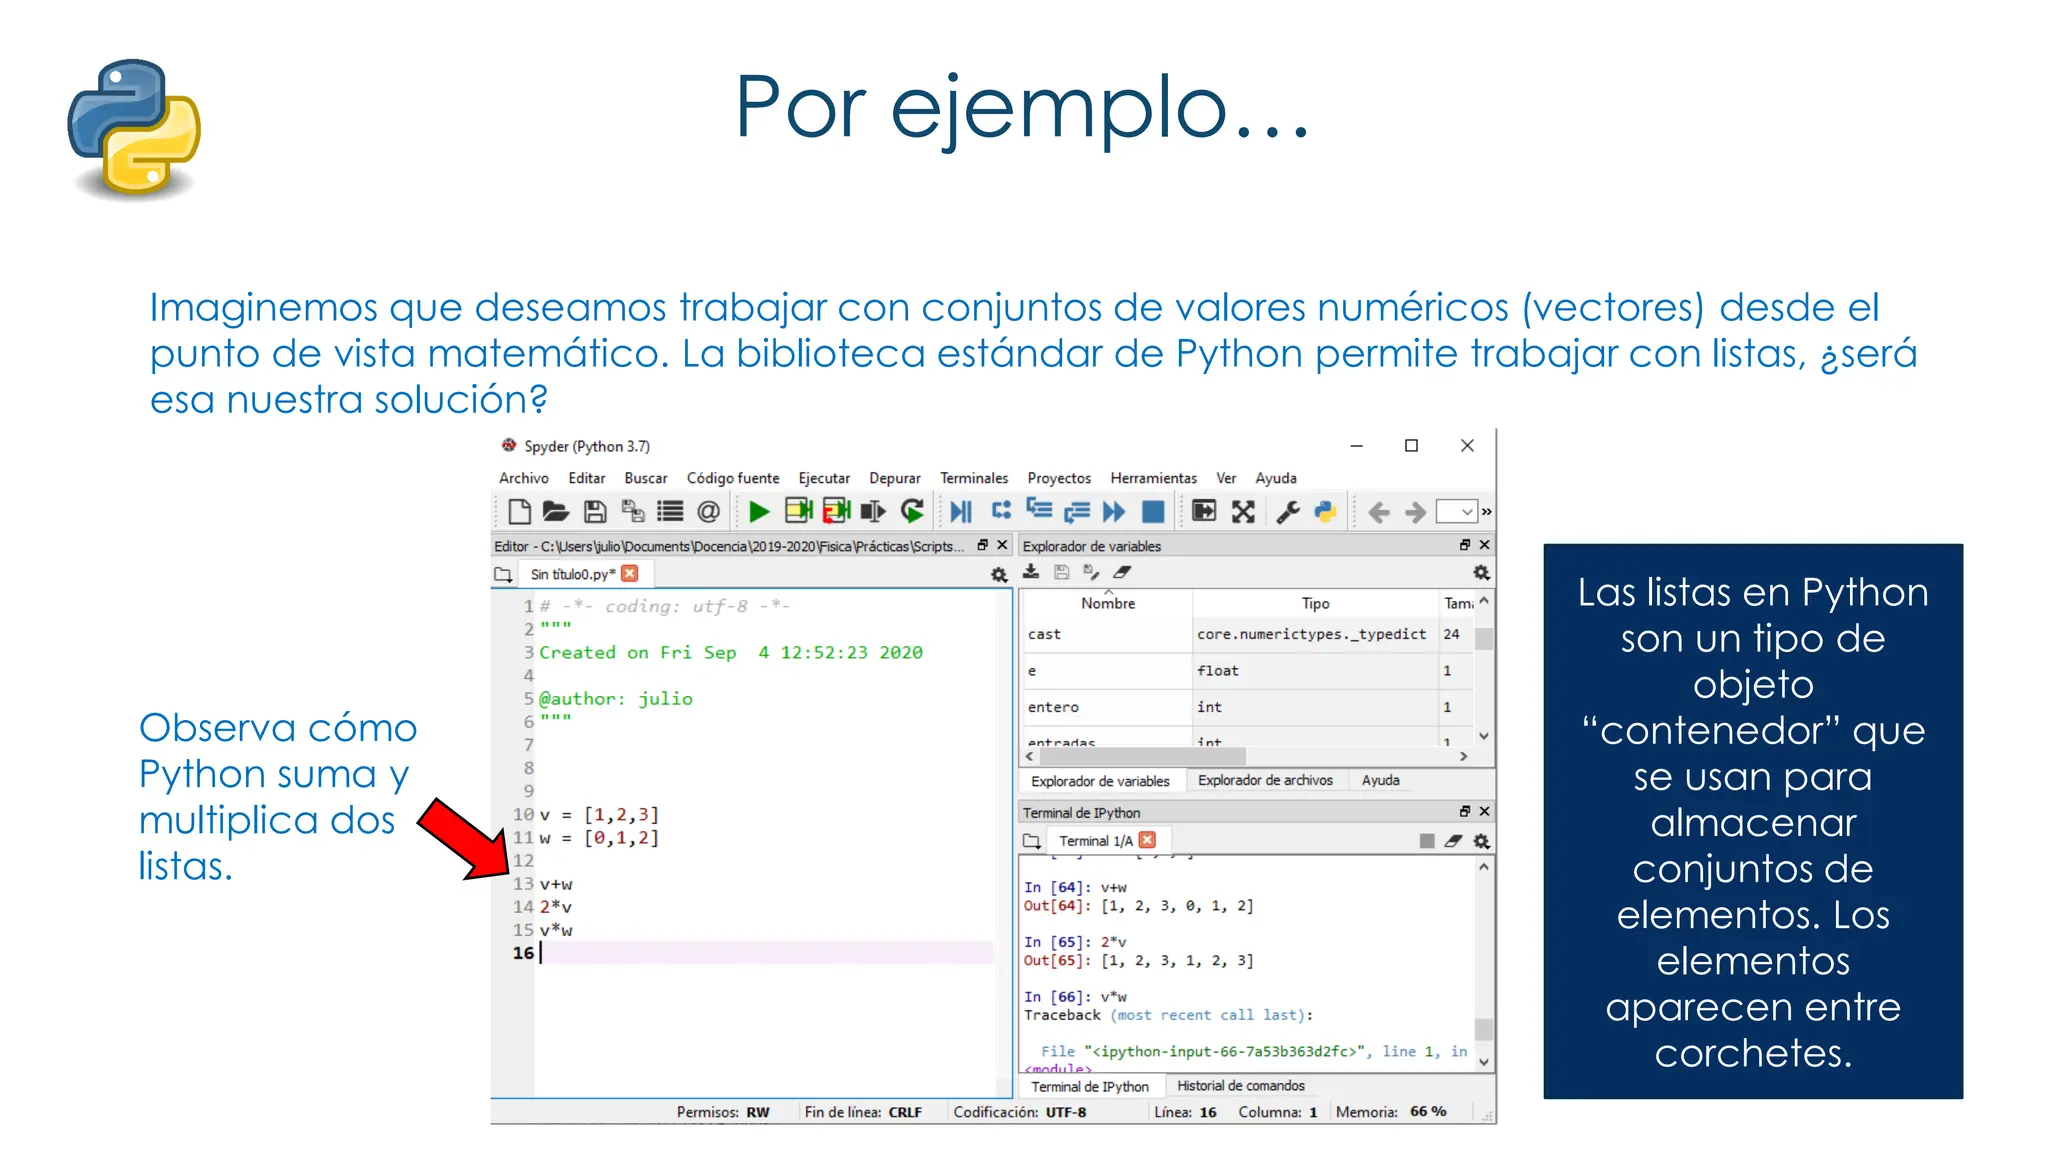Image resolution: width=2048 pixels, height=1152 pixels.
Task: Open the working directory combo box in toolbar
Action: (x=1457, y=512)
